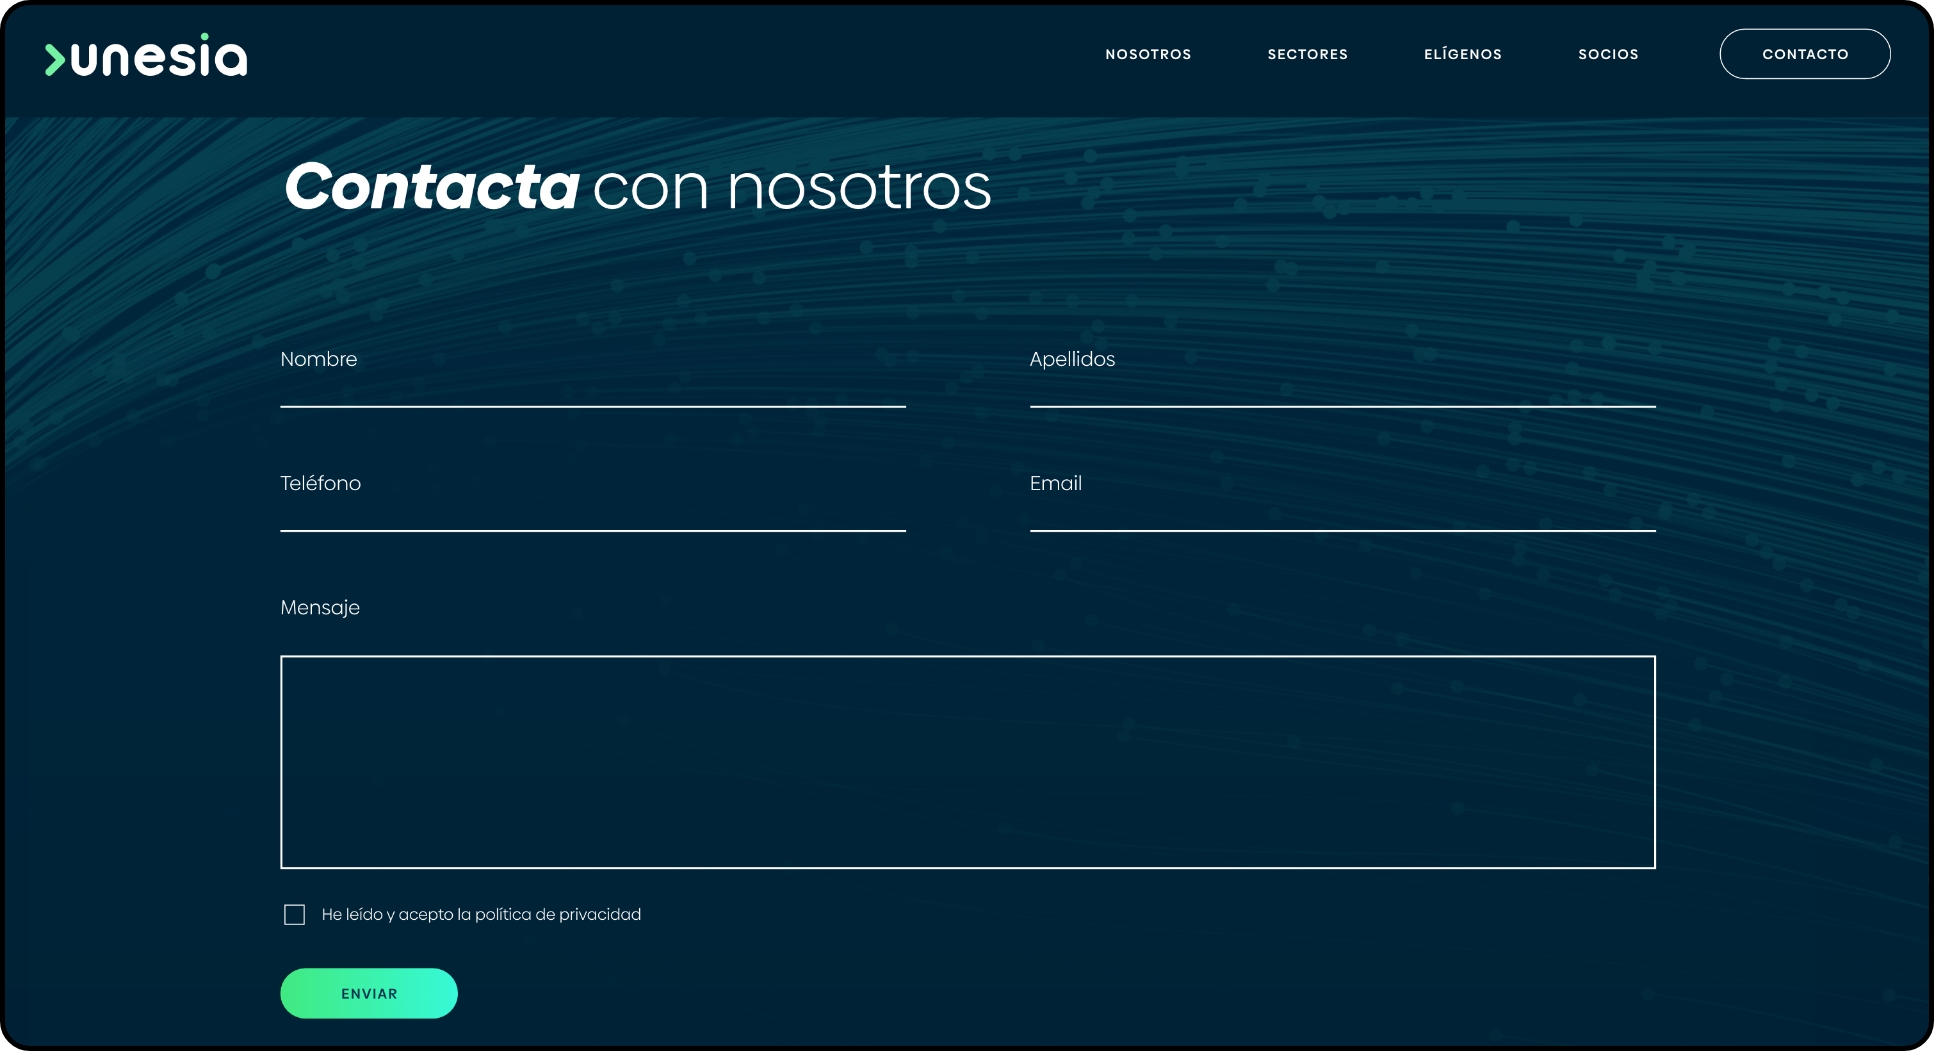Click the green chevron in the unesia logo
This screenshot has height=1051, width=1934.
tap(54, 60)
